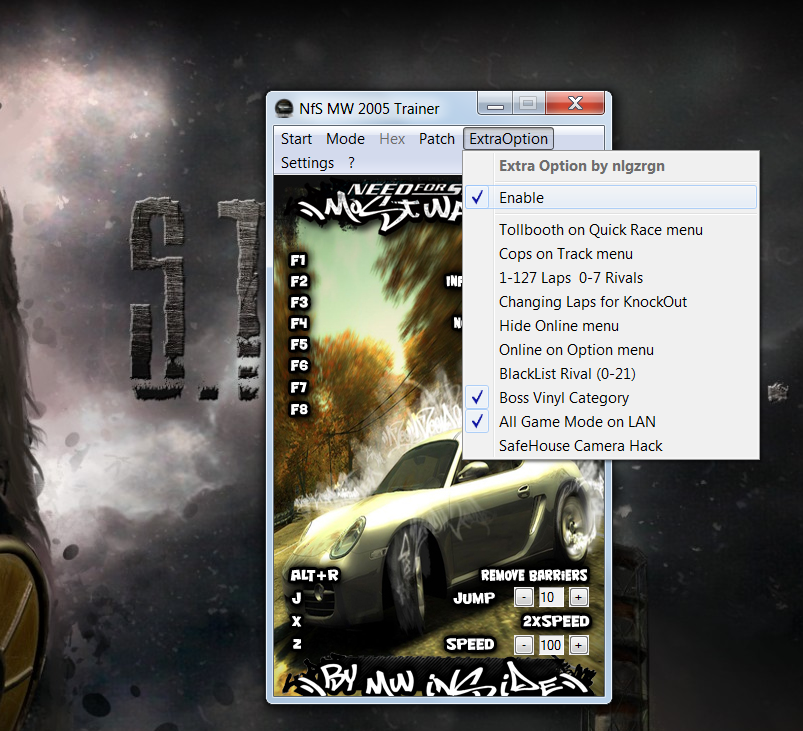Uncheck Boss Vinyl Category
Screen dimensions: 803x731
(610, 398)
